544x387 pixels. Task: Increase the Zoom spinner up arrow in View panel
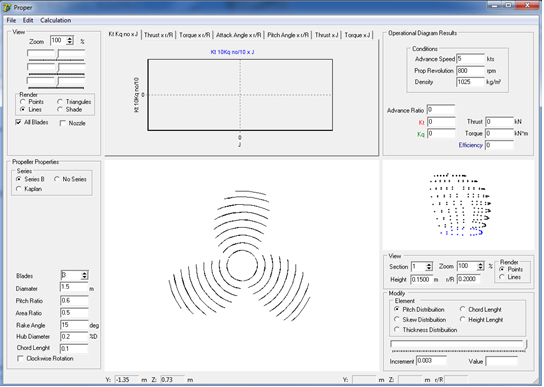point(70,39)
